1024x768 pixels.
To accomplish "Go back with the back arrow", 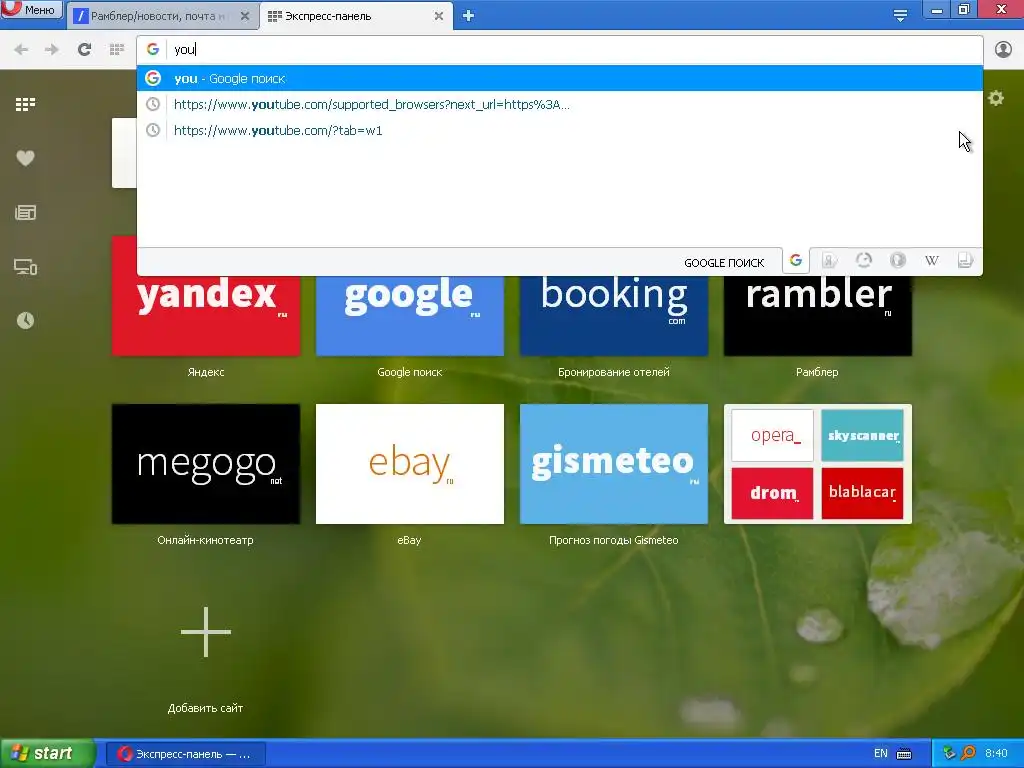I will [x=21, y=50].
